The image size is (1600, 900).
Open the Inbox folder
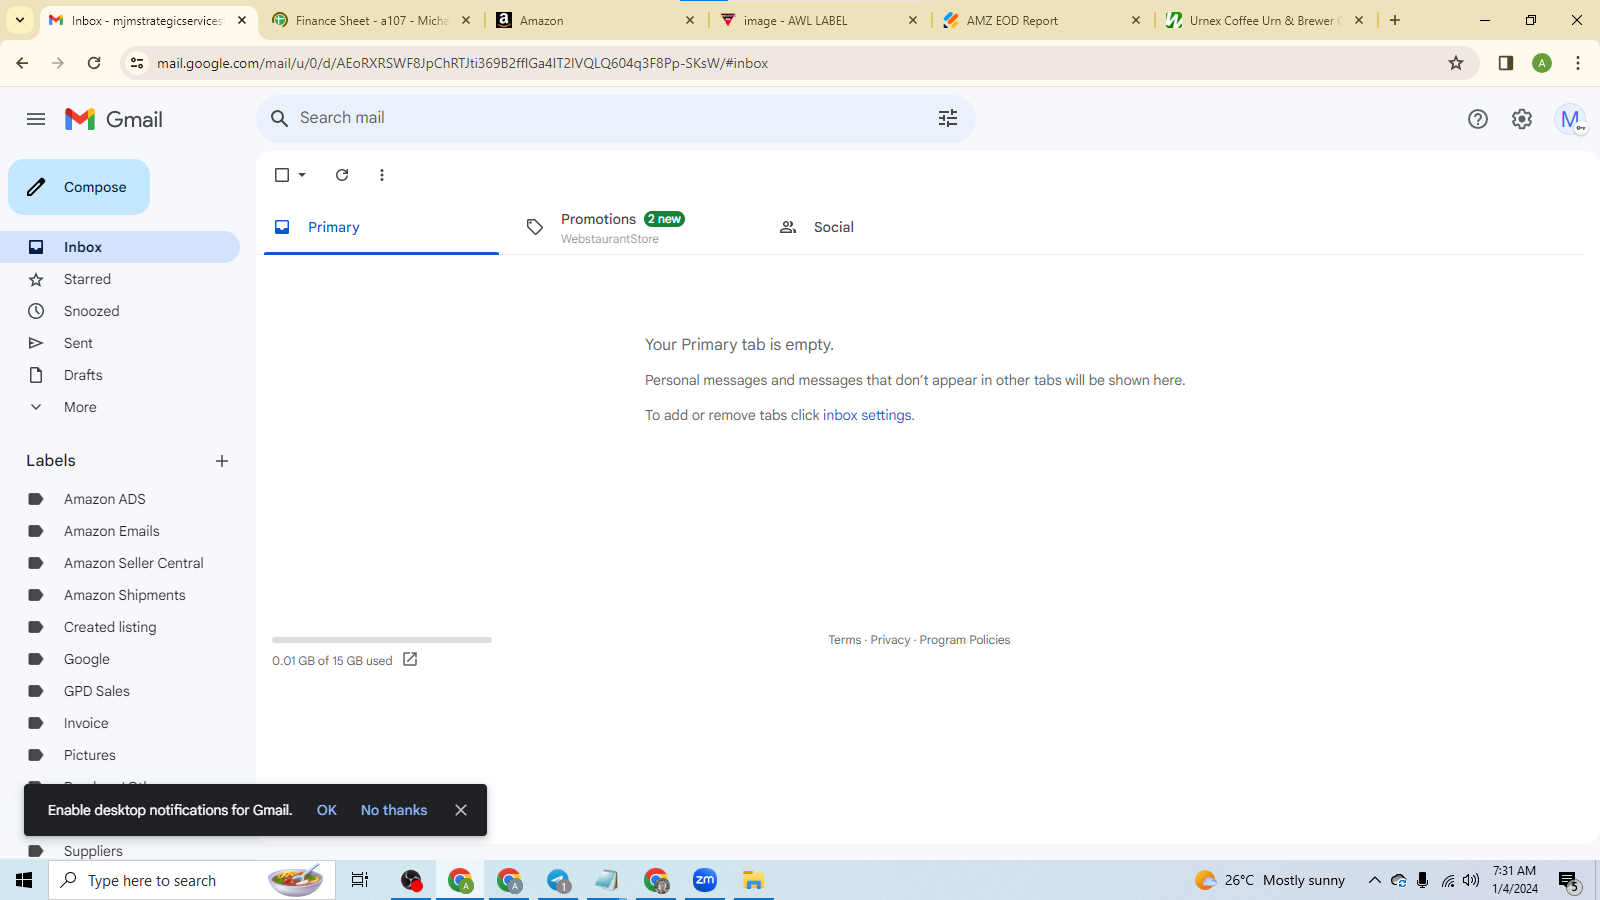coord(120,247)
